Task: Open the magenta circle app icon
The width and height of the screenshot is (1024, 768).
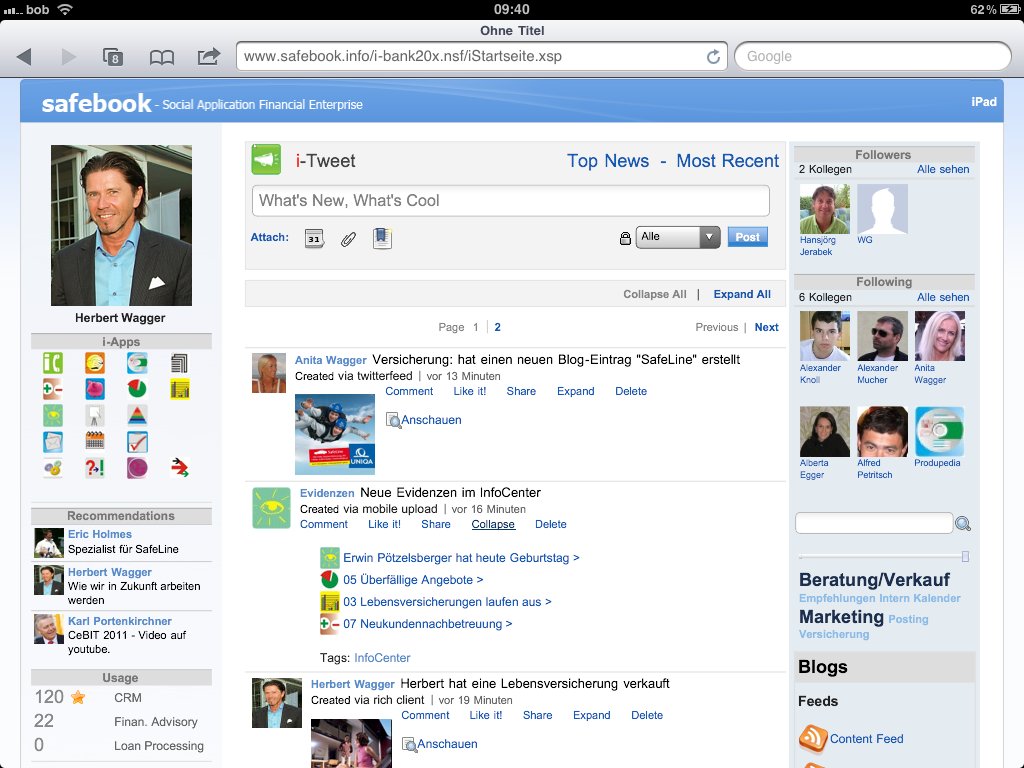Action: point(136,468)
